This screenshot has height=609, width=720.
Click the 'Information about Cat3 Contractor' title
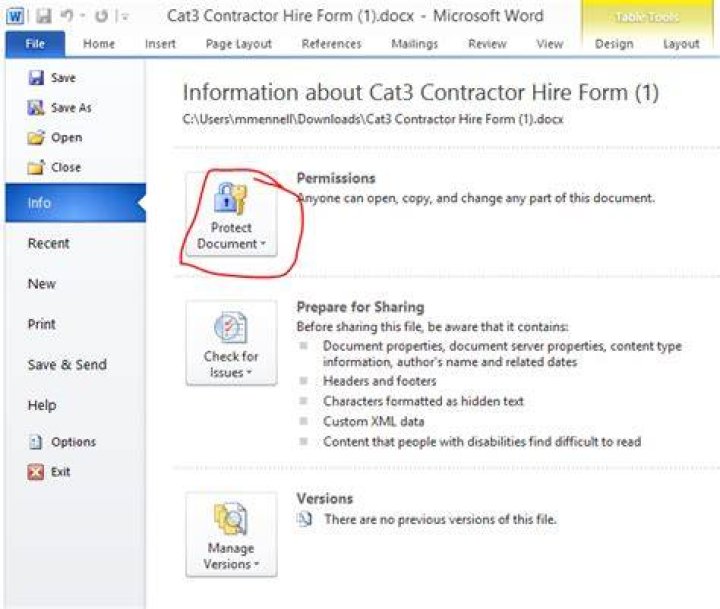pyautogui.click(x=421, y=93)
